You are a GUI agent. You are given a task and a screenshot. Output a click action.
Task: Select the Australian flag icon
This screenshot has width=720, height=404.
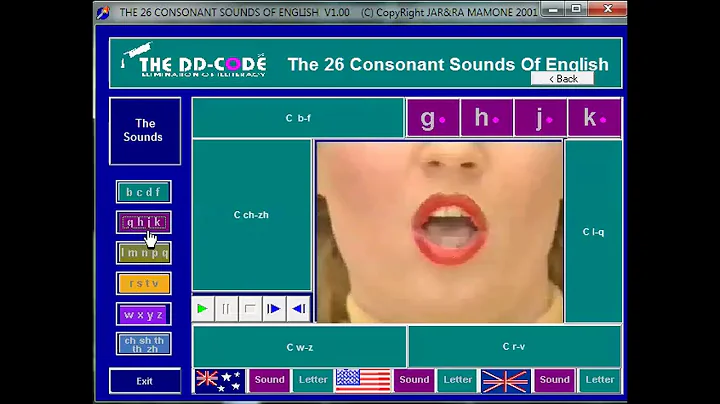tap(220, 381)
